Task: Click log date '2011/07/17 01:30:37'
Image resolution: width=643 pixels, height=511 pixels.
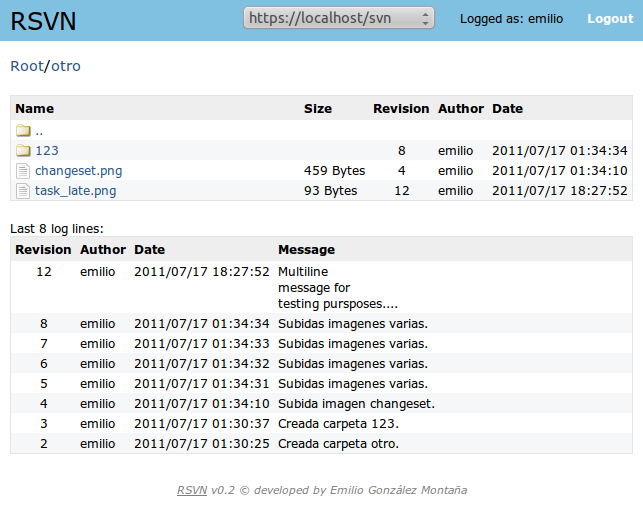Action: (202, 424)
